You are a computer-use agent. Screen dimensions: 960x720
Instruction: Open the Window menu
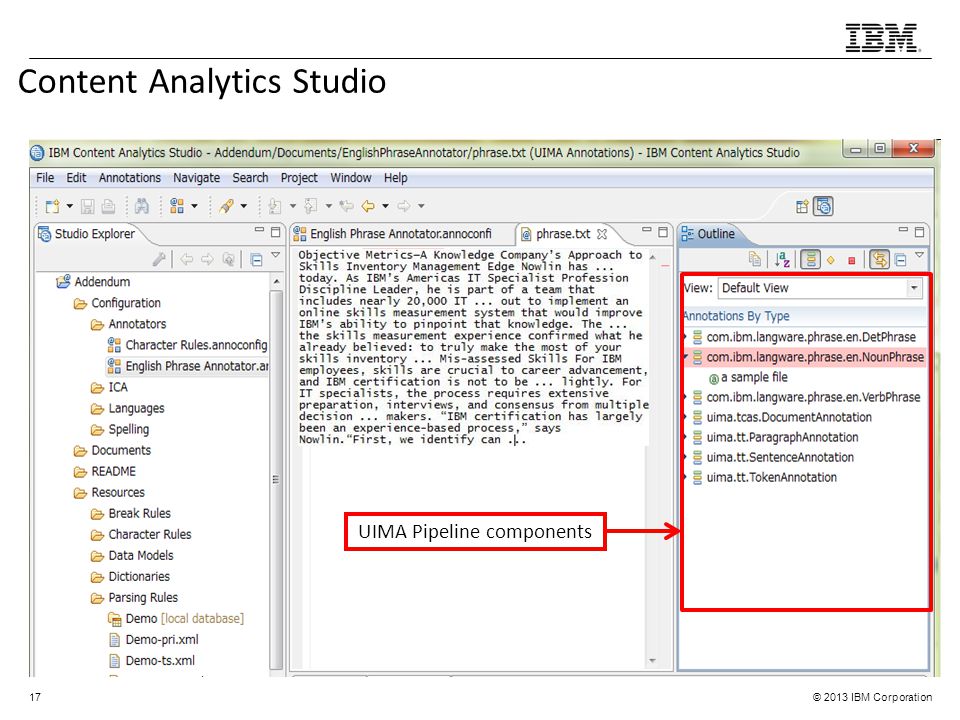(350, 178)
